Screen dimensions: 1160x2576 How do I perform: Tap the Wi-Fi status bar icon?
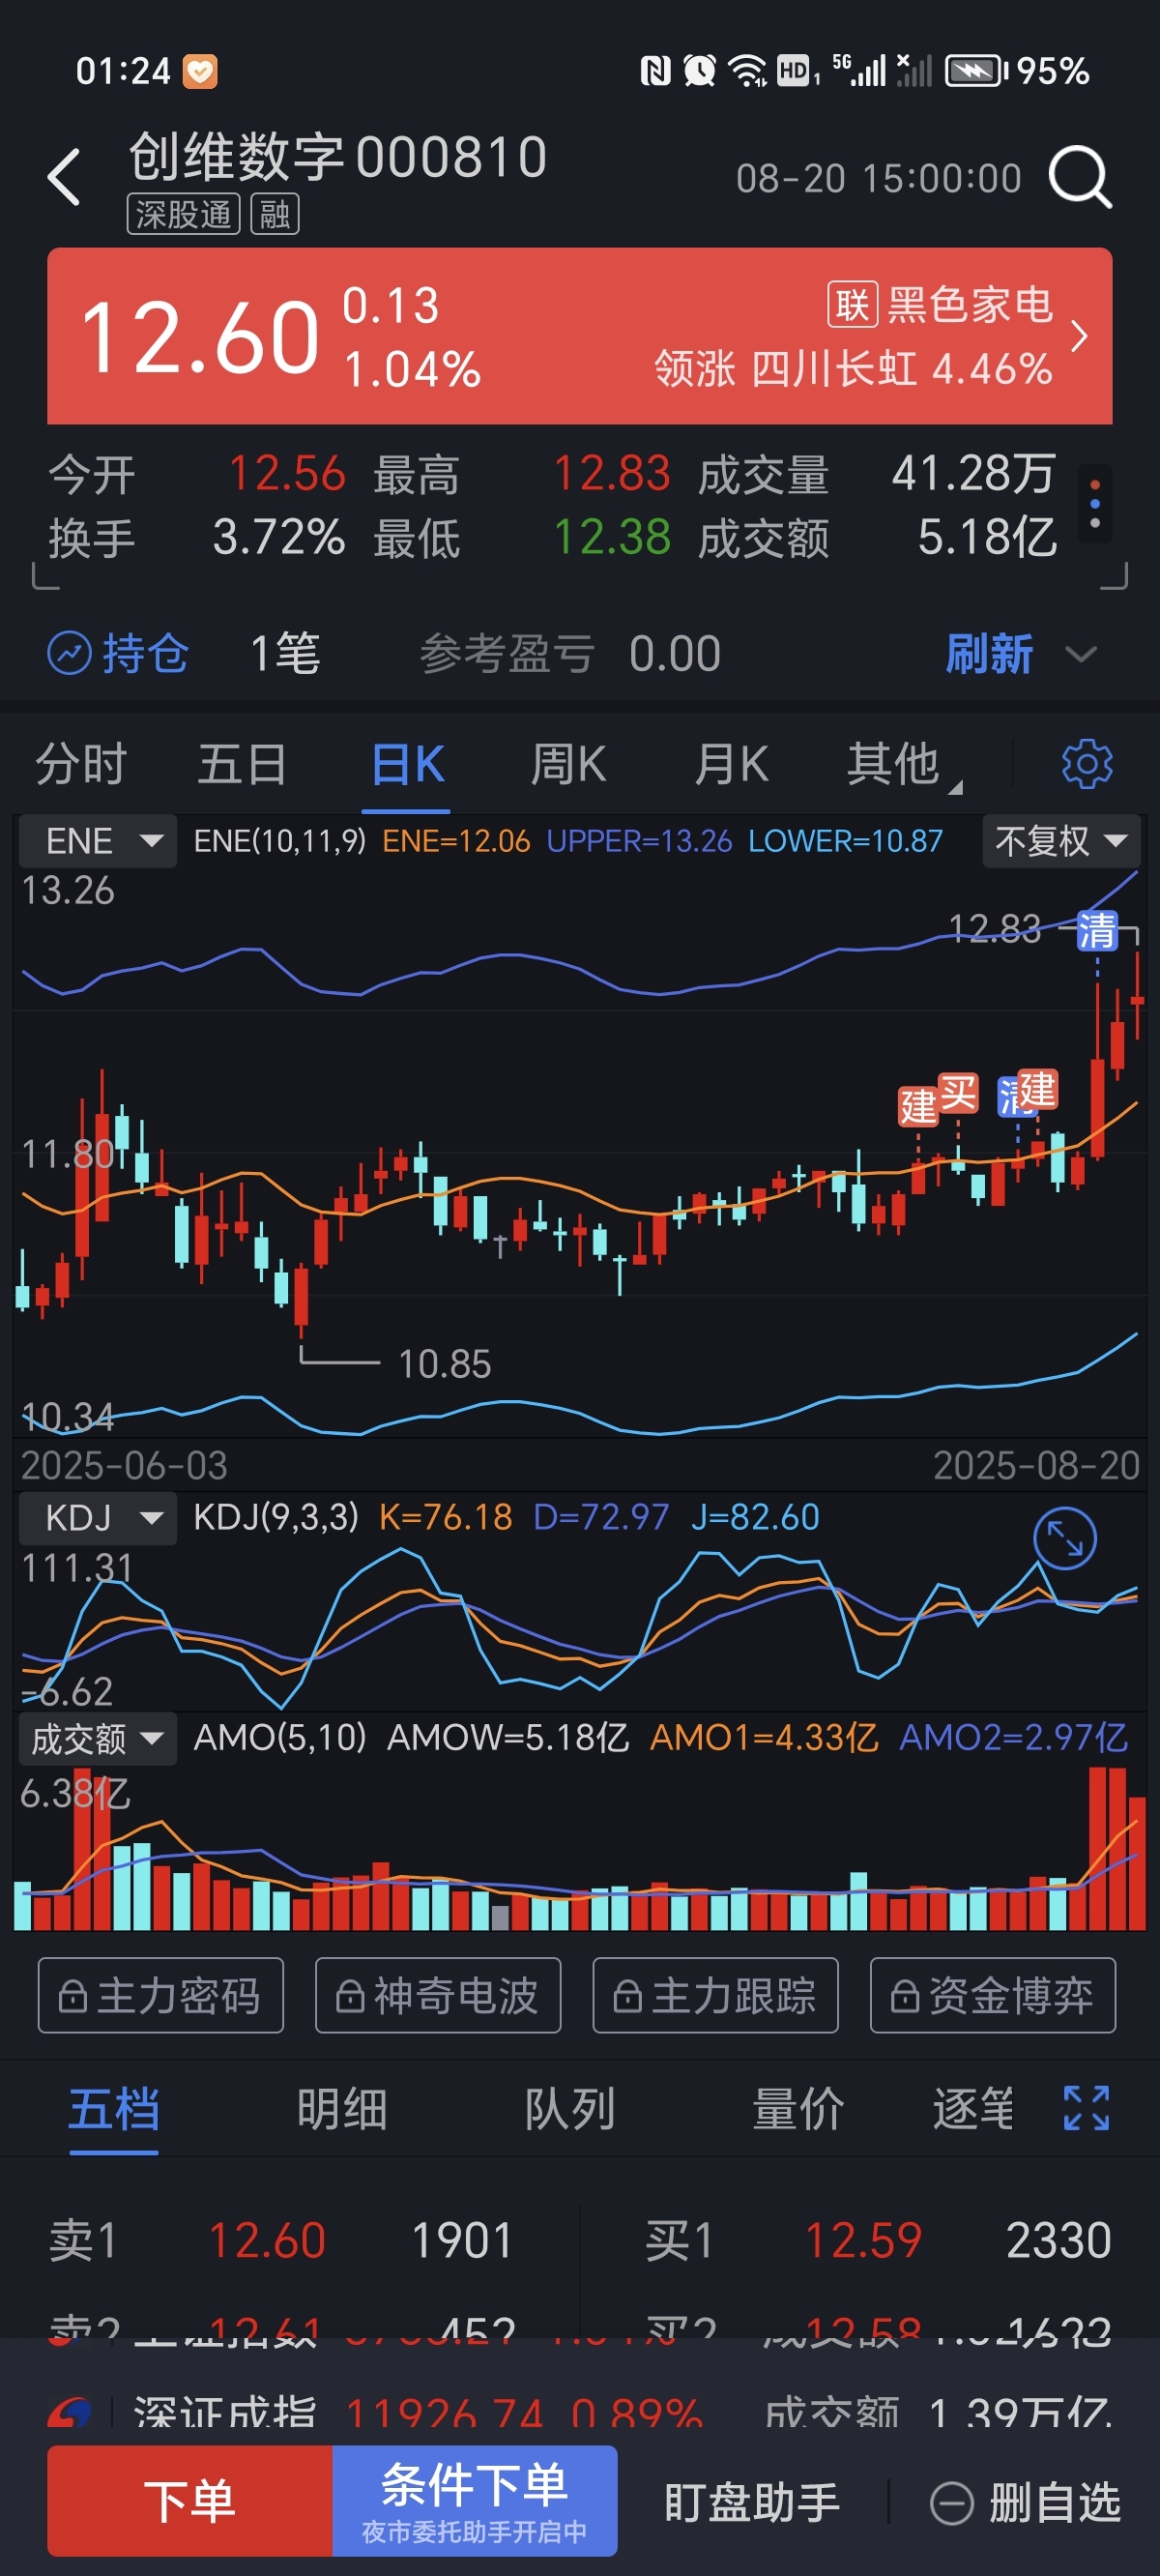pos(747,71)
